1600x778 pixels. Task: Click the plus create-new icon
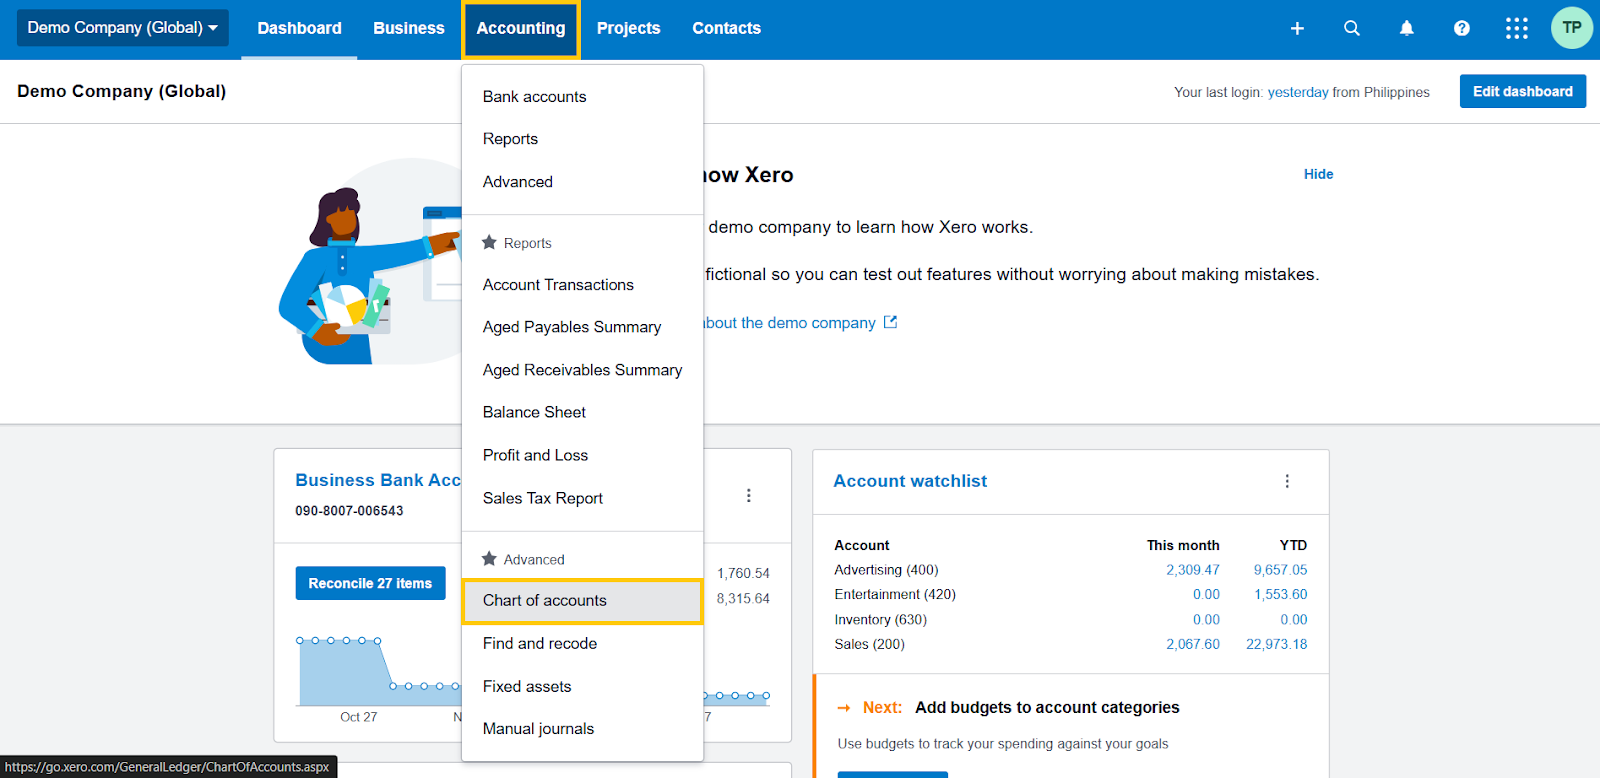(1297, 28)
